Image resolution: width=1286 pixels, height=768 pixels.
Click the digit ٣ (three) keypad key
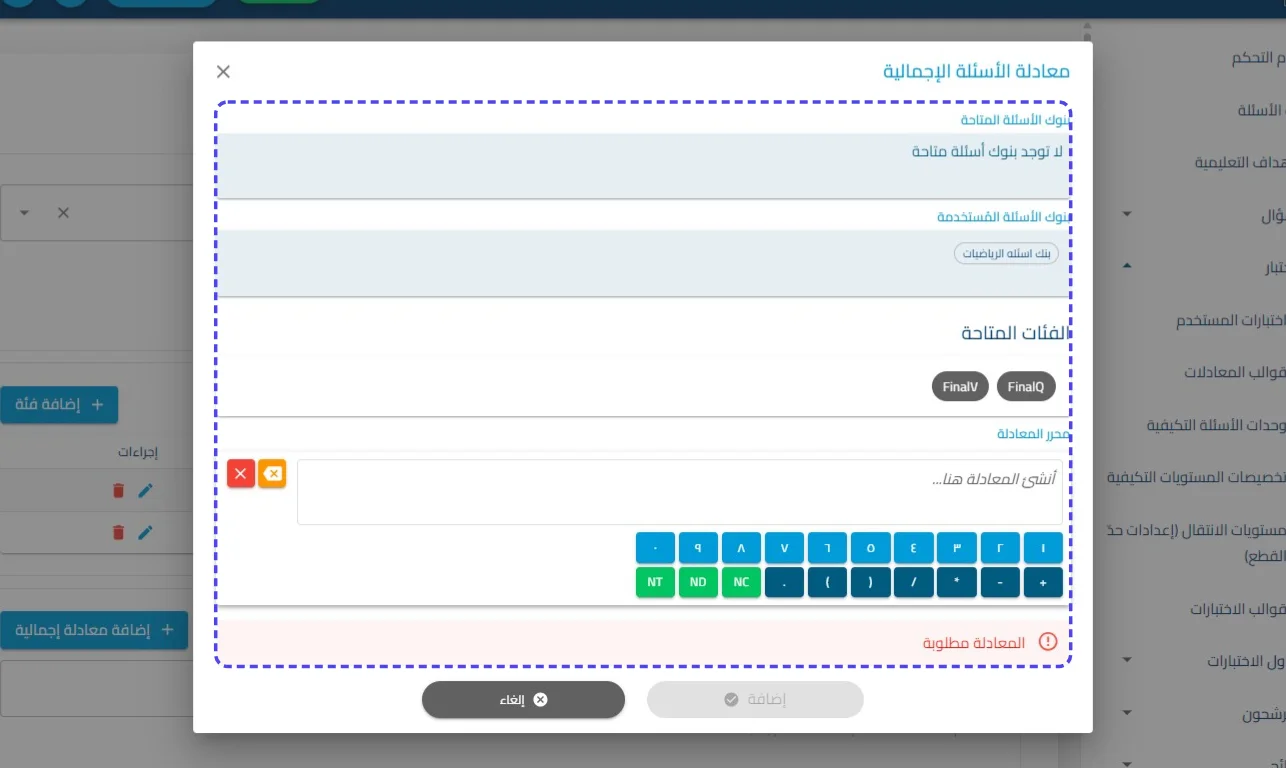click(957, 547)
